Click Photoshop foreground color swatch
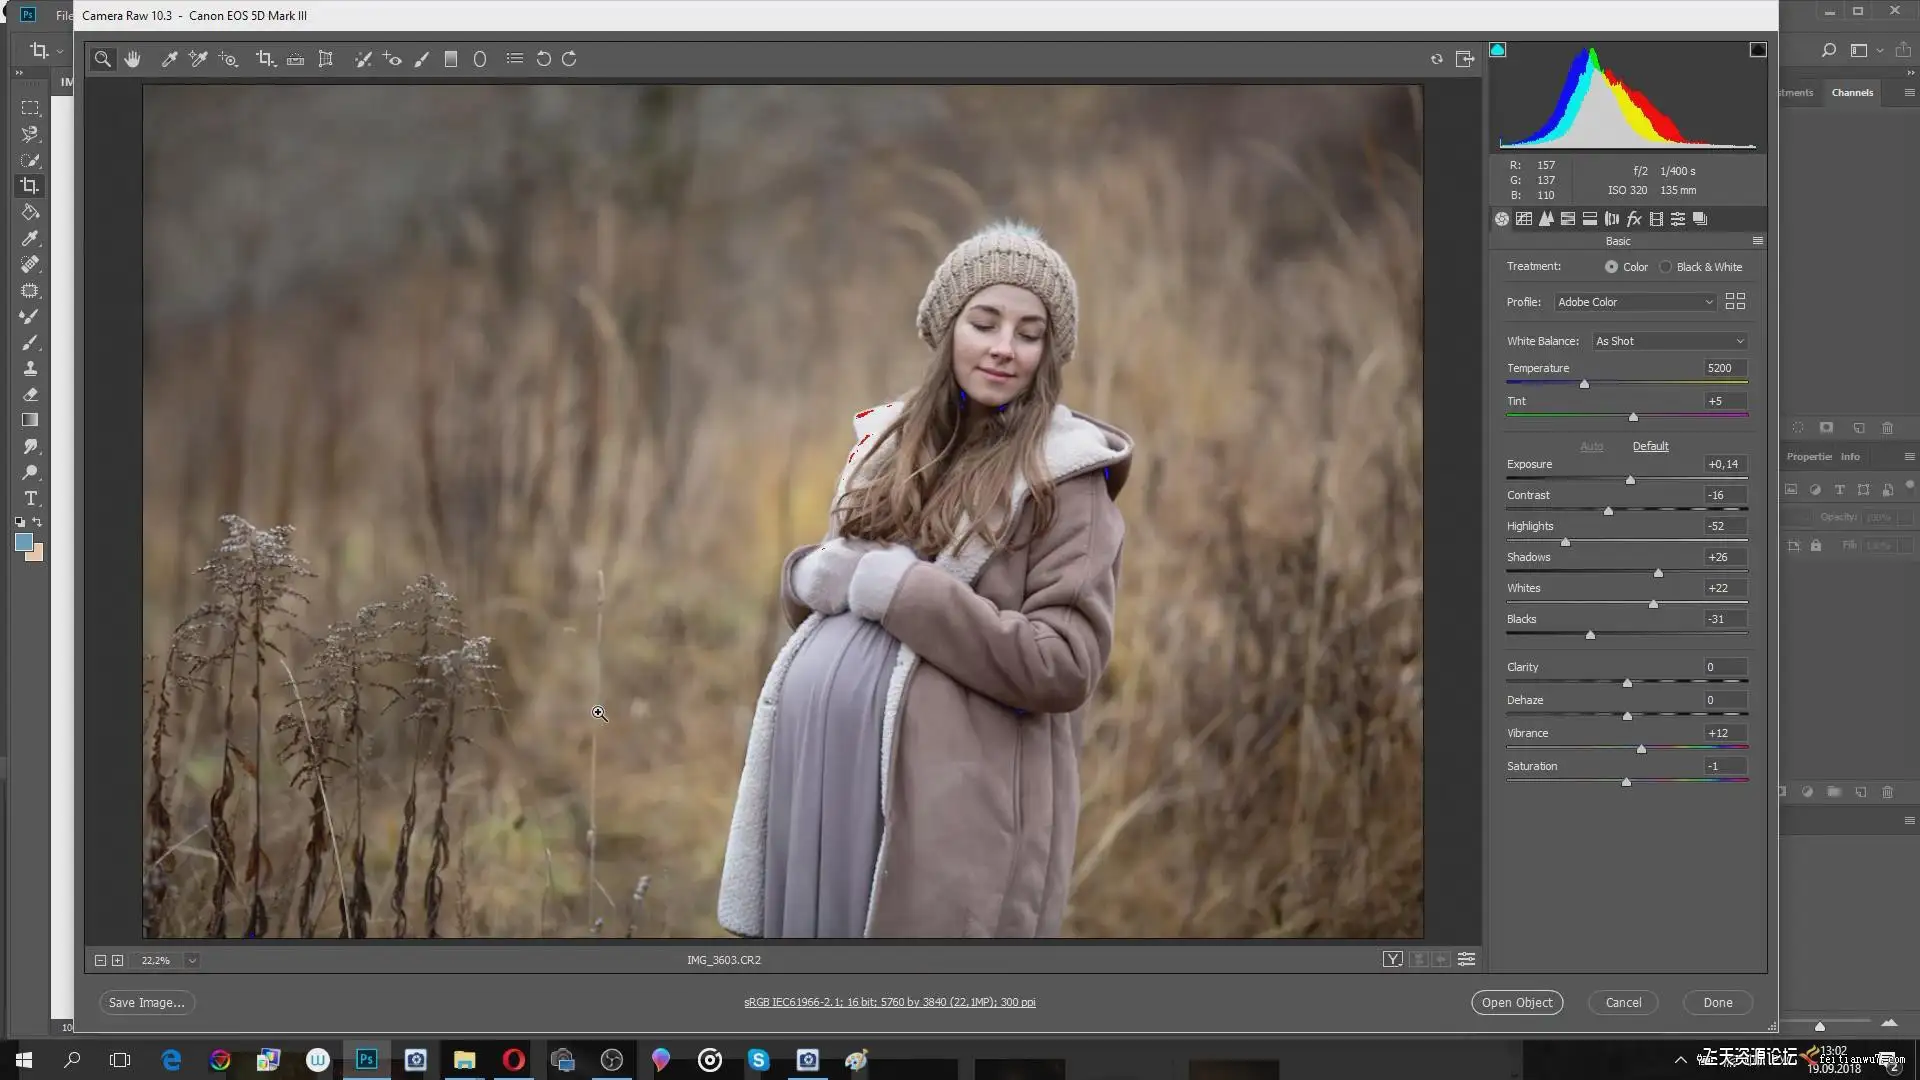The width and height of the screenshot is (1920, 1080). (x=24, y=542)
